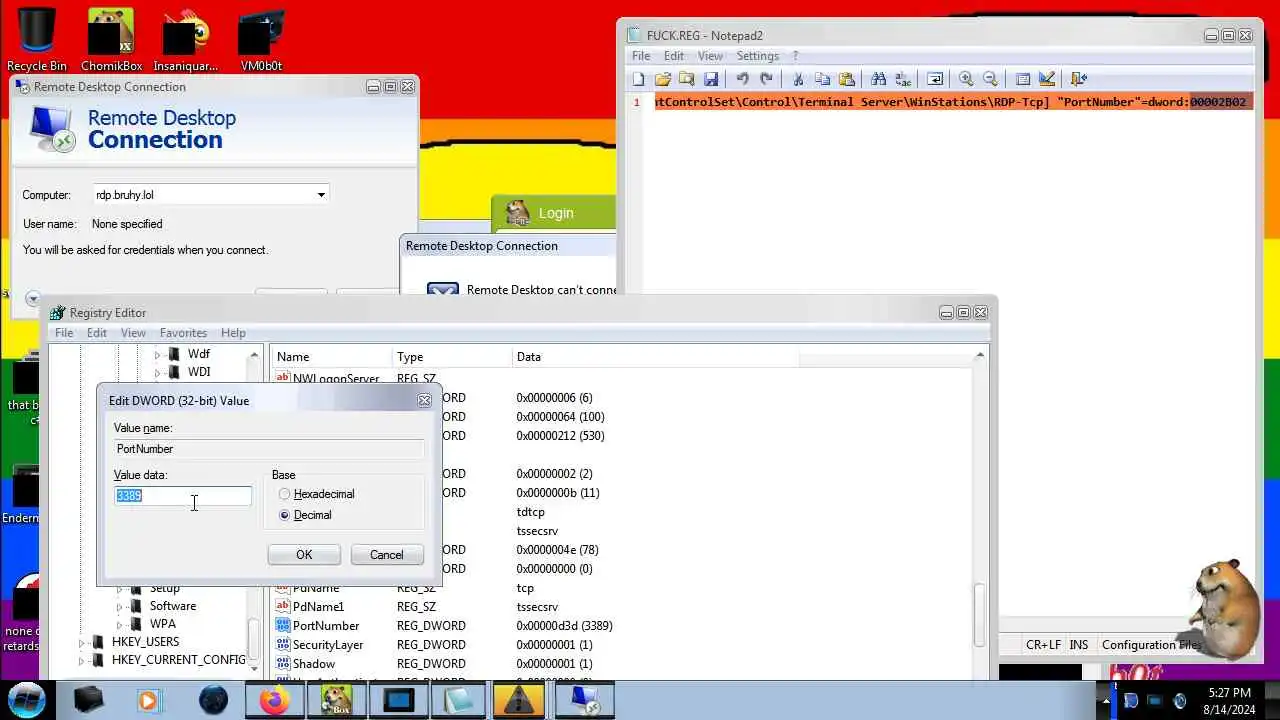Click Copy icon in Notepad2 toolbar
Viewport: 1280px width, 720px height.
(x=822, y=79)
